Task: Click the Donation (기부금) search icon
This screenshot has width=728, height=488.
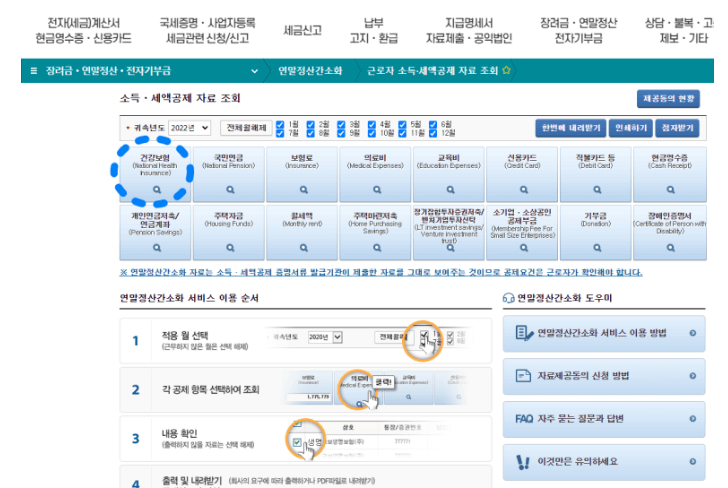Action: (597, 248)
